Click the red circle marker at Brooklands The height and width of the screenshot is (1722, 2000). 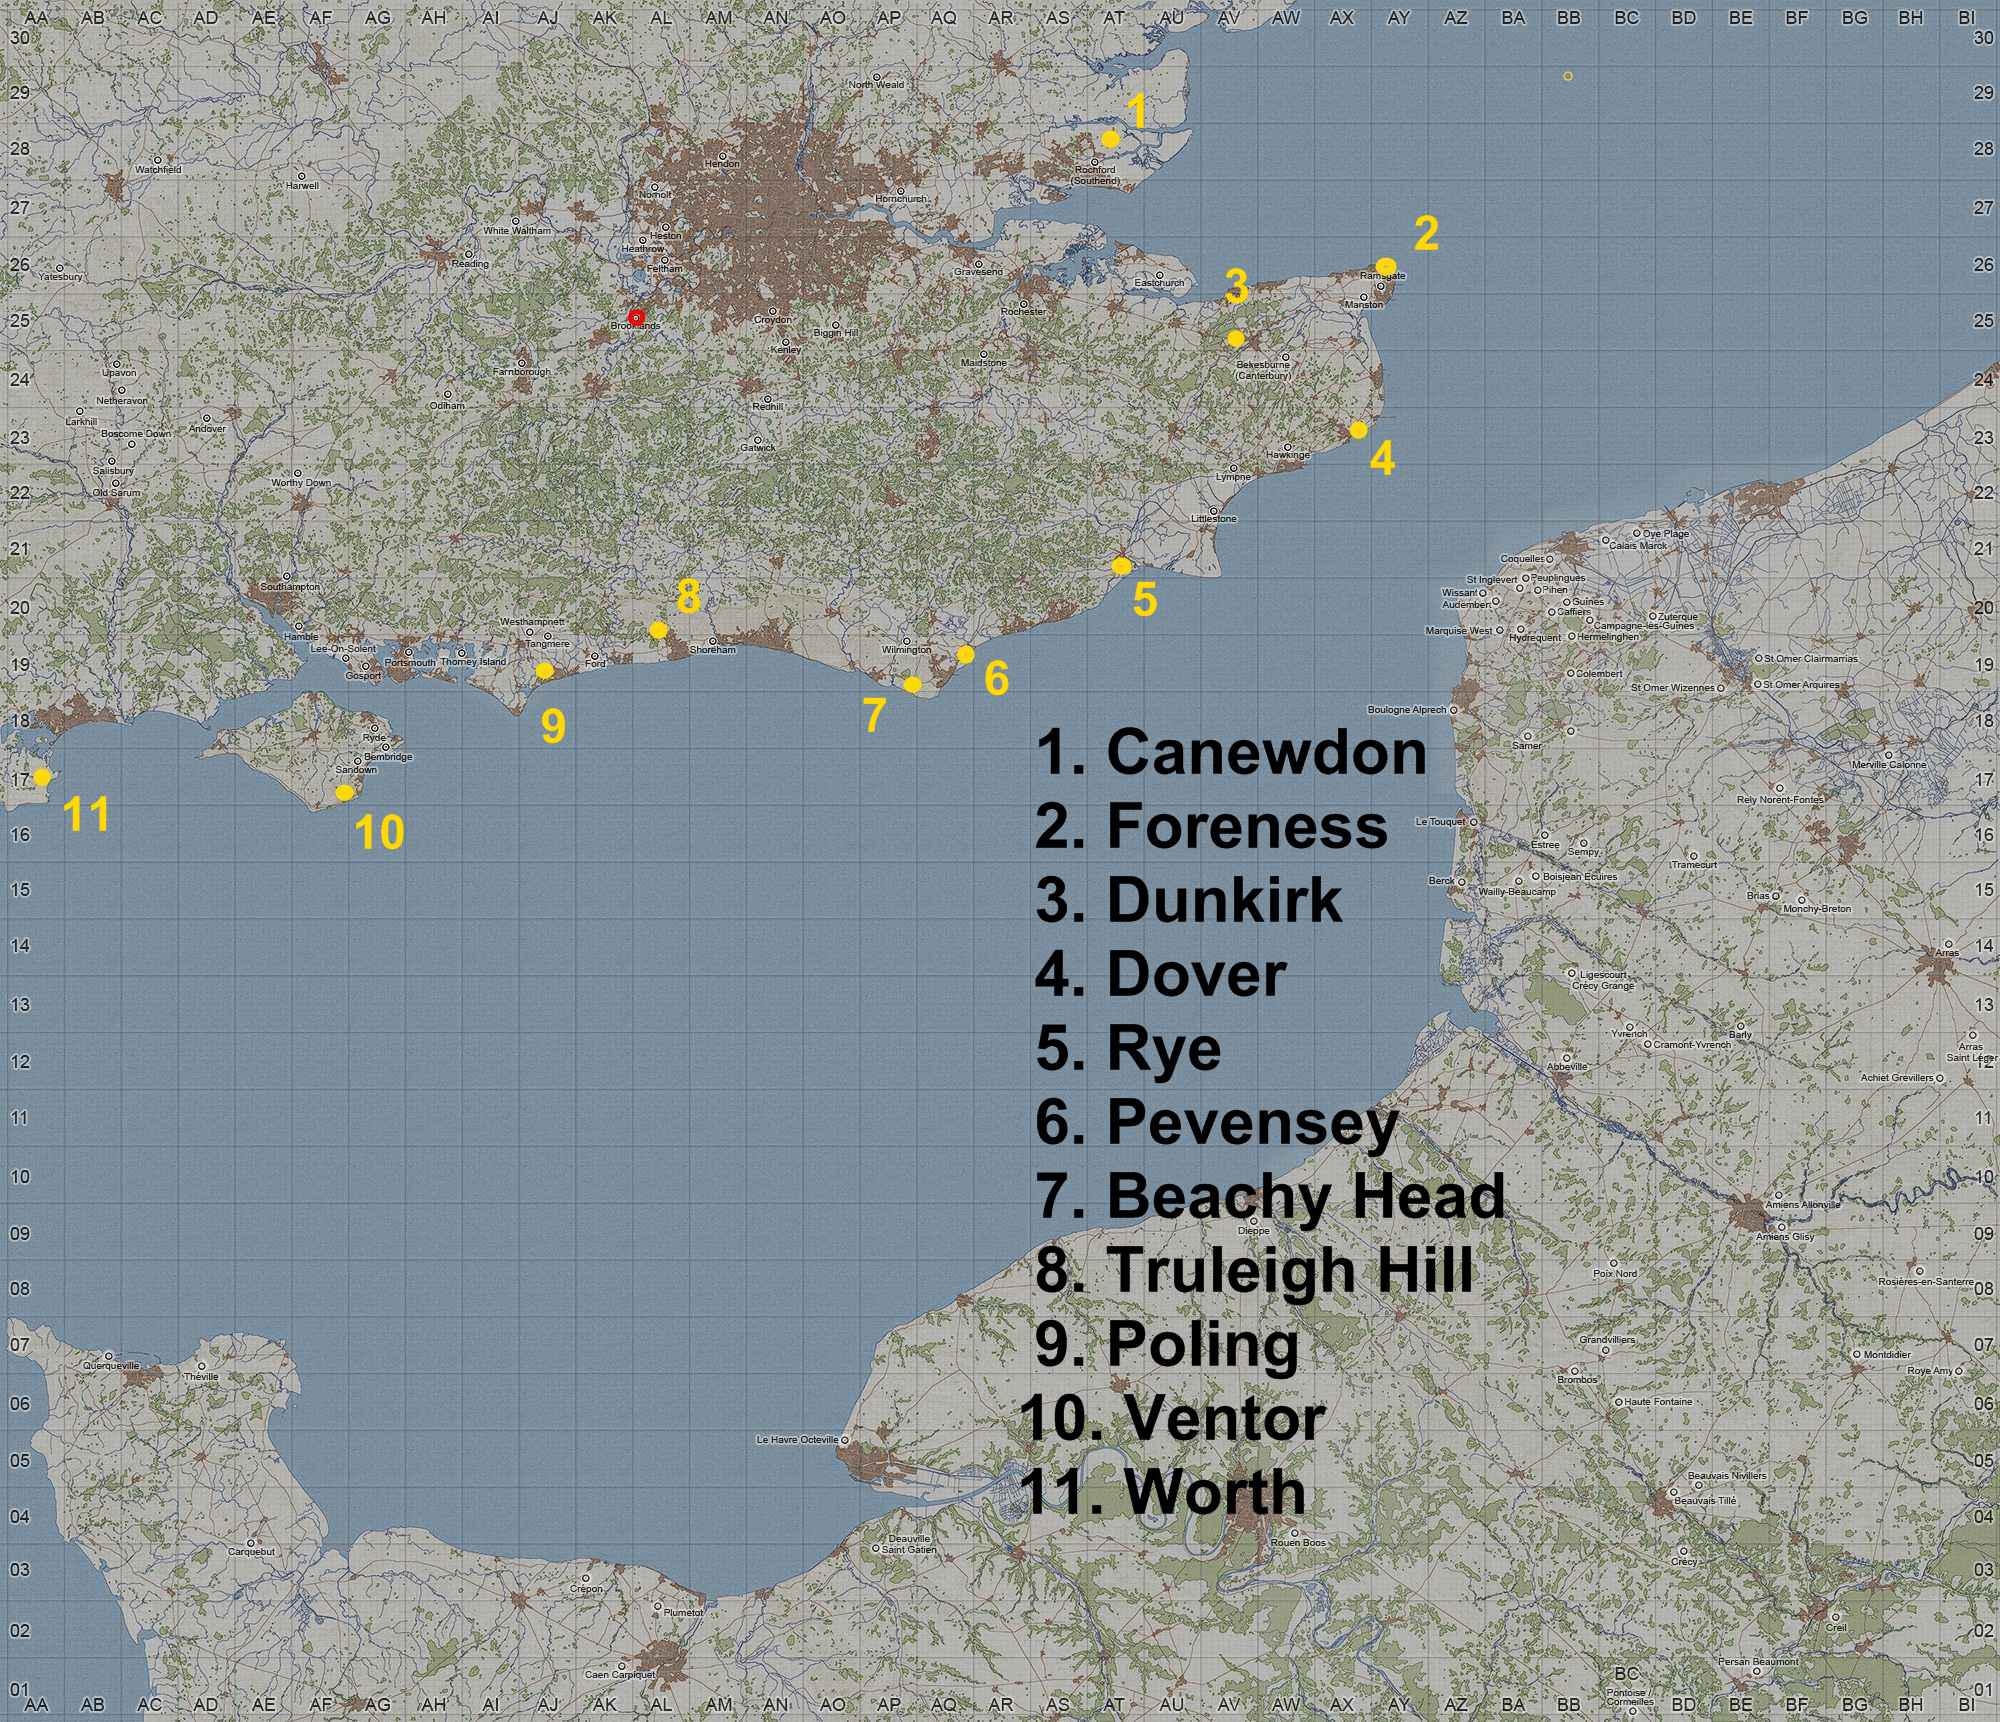(x=635, y=318)
